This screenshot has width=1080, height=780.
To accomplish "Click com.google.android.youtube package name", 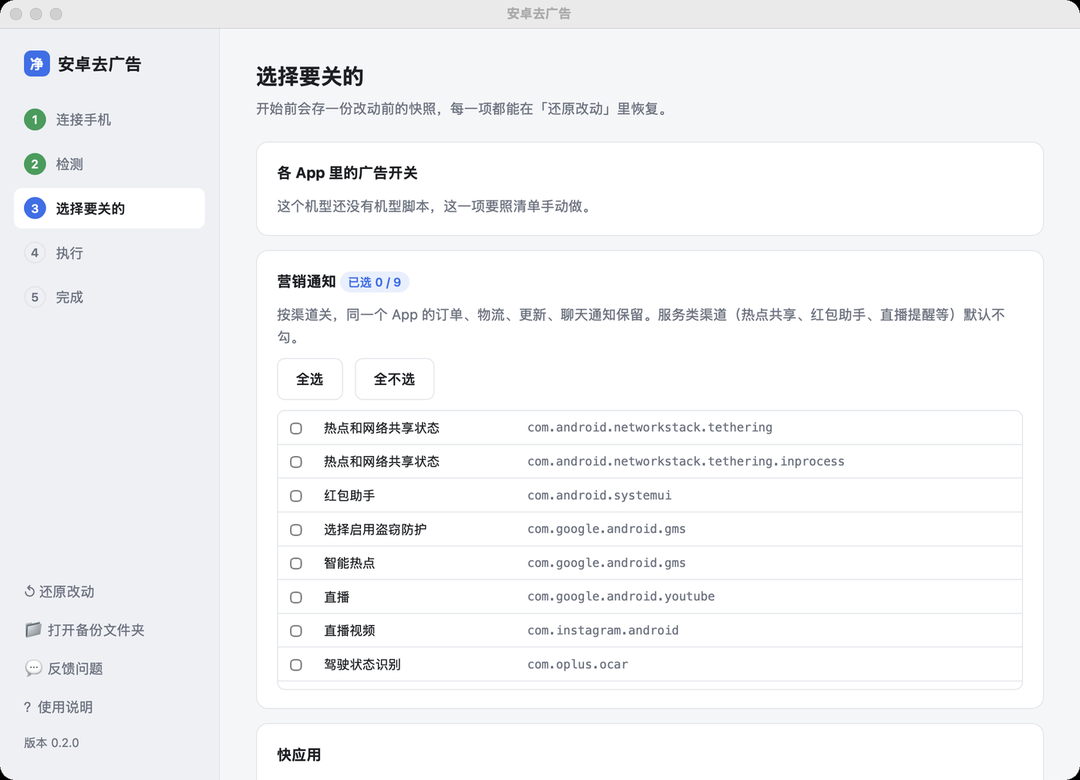I will click(621, 597).
